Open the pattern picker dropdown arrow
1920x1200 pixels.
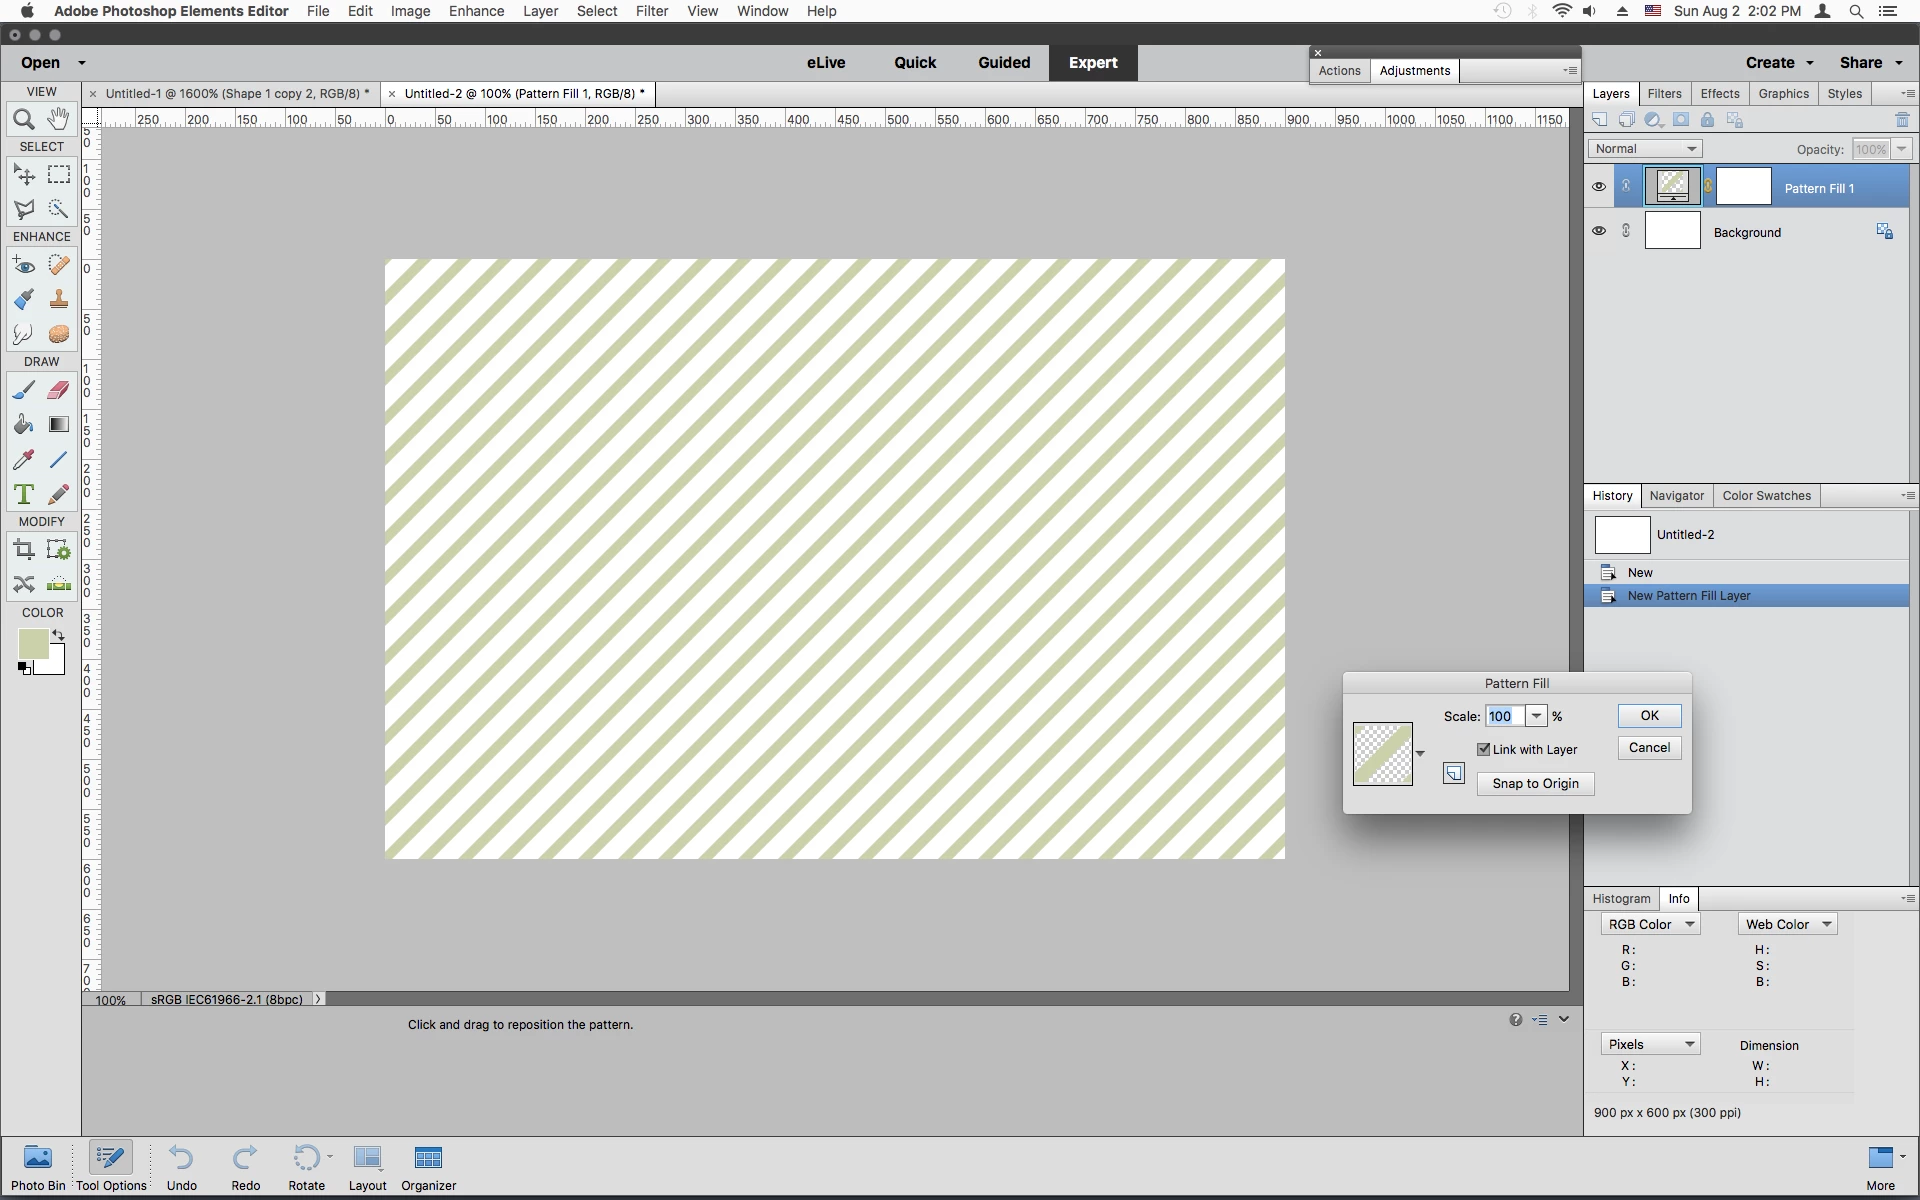click(x=1420, y=754)
